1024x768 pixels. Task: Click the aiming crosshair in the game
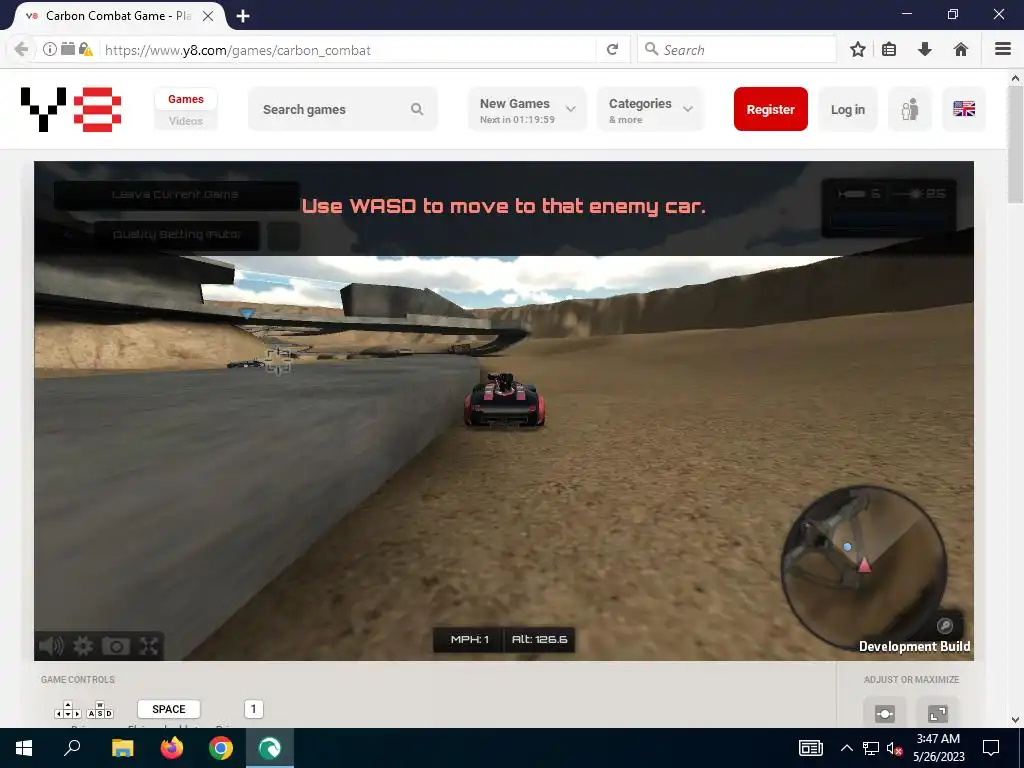pyautogui.click(x=278, y=361)
